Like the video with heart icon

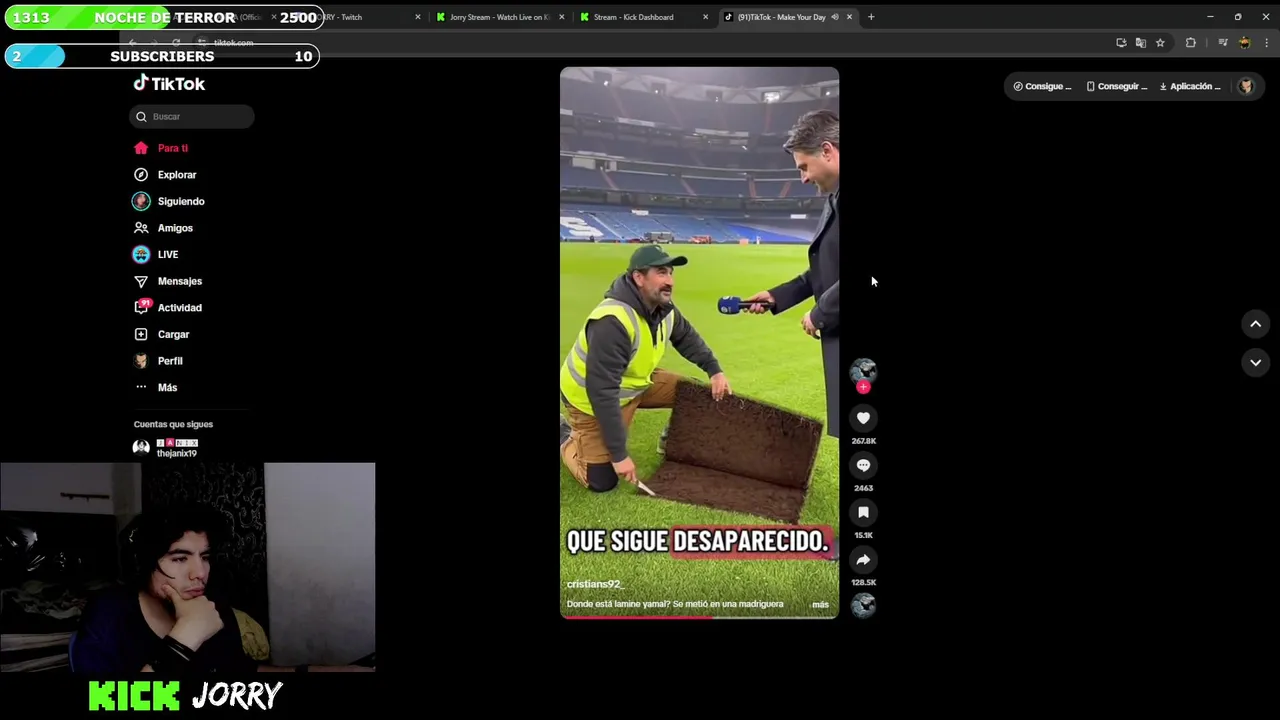(863, 418)
